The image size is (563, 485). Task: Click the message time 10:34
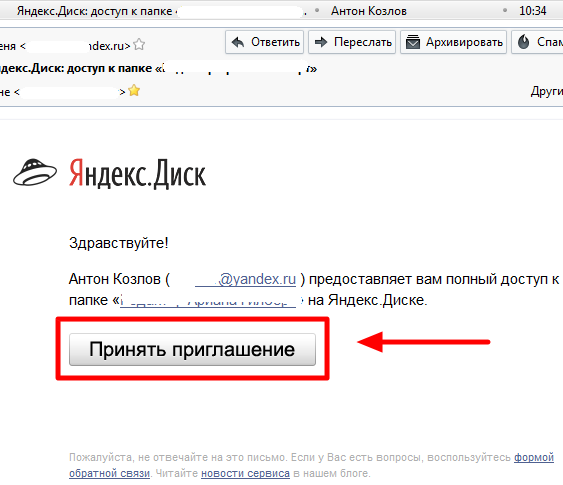(532, 11)
